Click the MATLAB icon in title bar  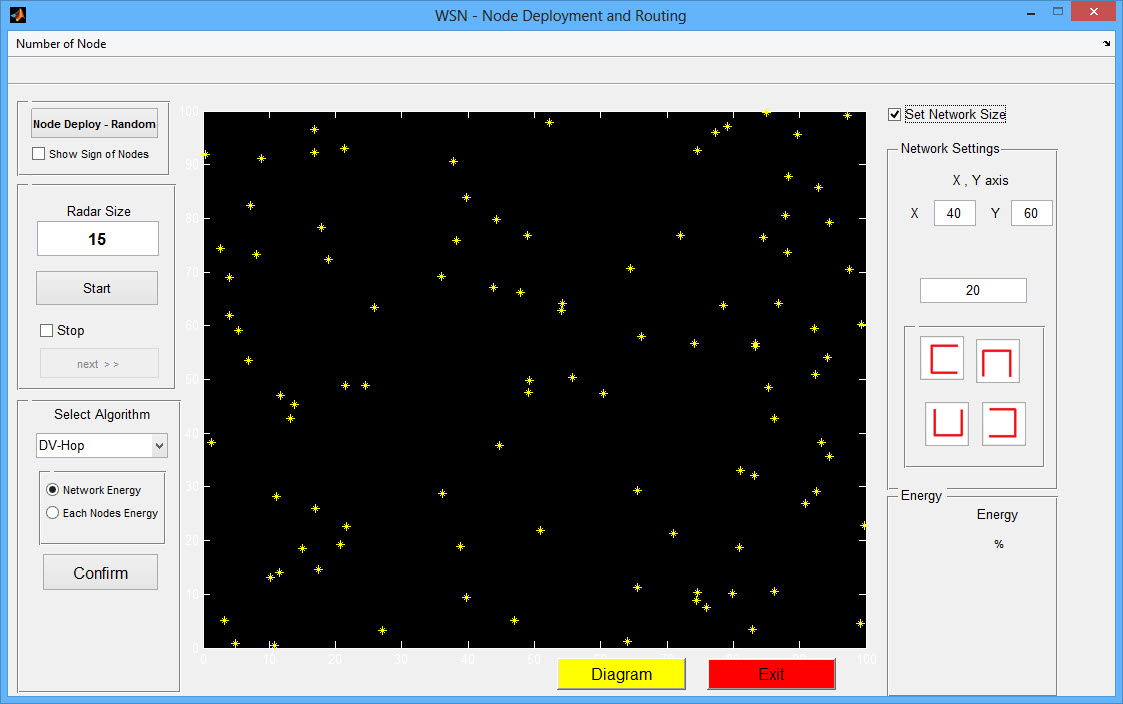click(15, 15)
